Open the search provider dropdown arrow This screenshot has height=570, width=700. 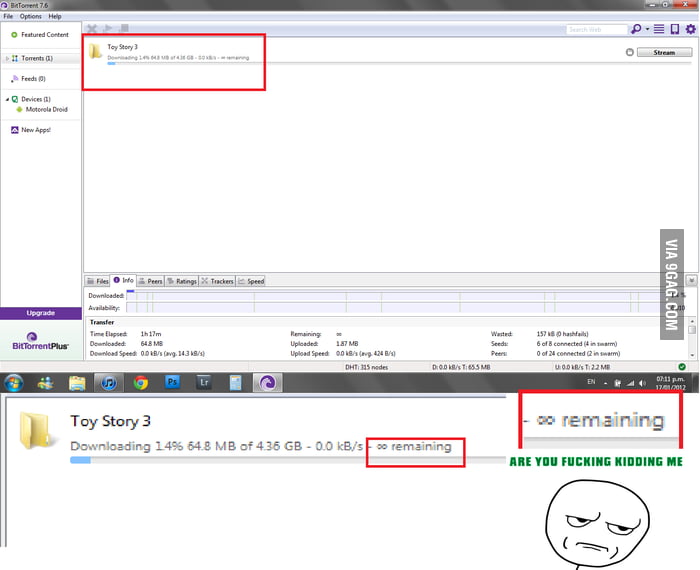click(x=647, y=29)
